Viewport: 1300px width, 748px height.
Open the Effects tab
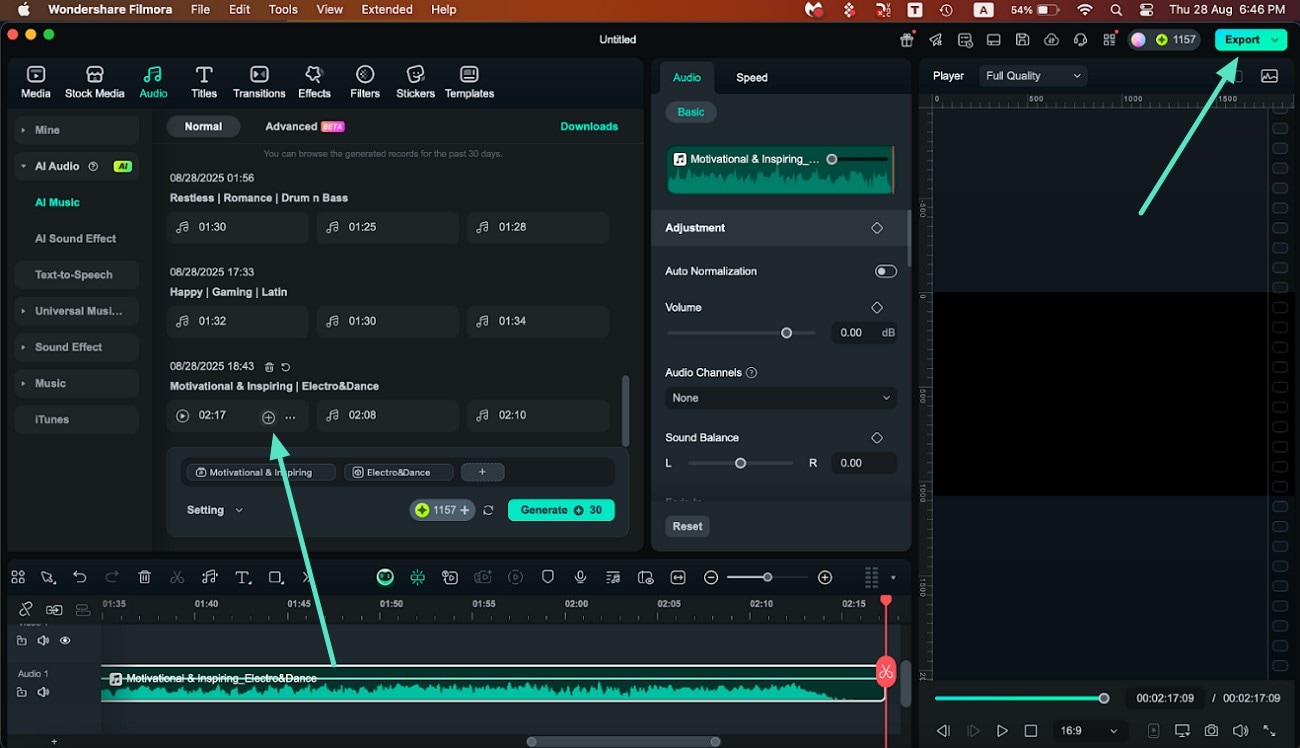coord(314,82)
